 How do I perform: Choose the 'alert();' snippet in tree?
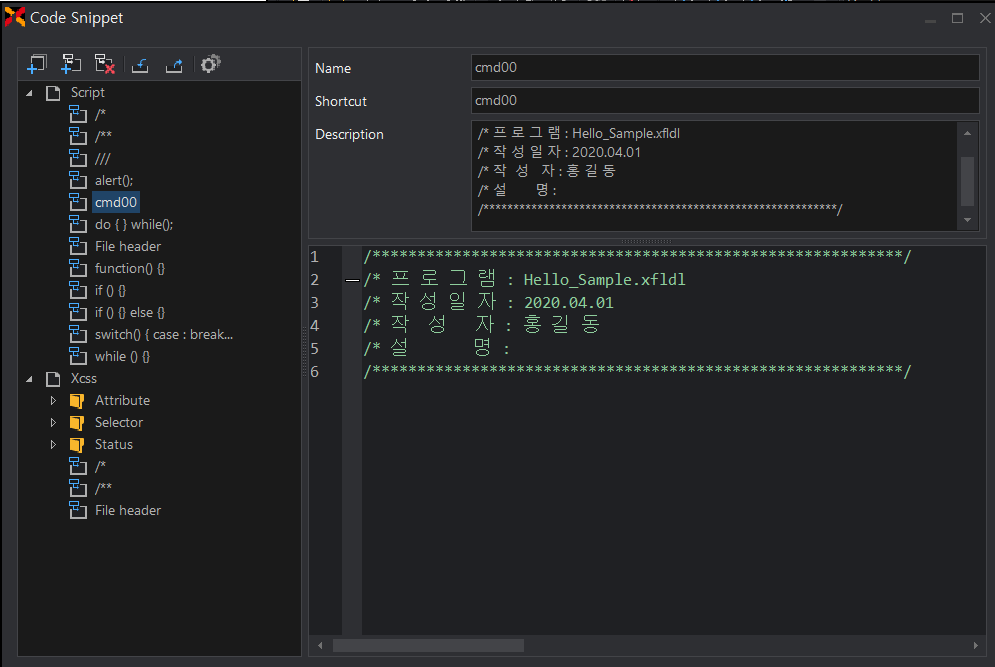pyautogui.click(x=113, y=181)
